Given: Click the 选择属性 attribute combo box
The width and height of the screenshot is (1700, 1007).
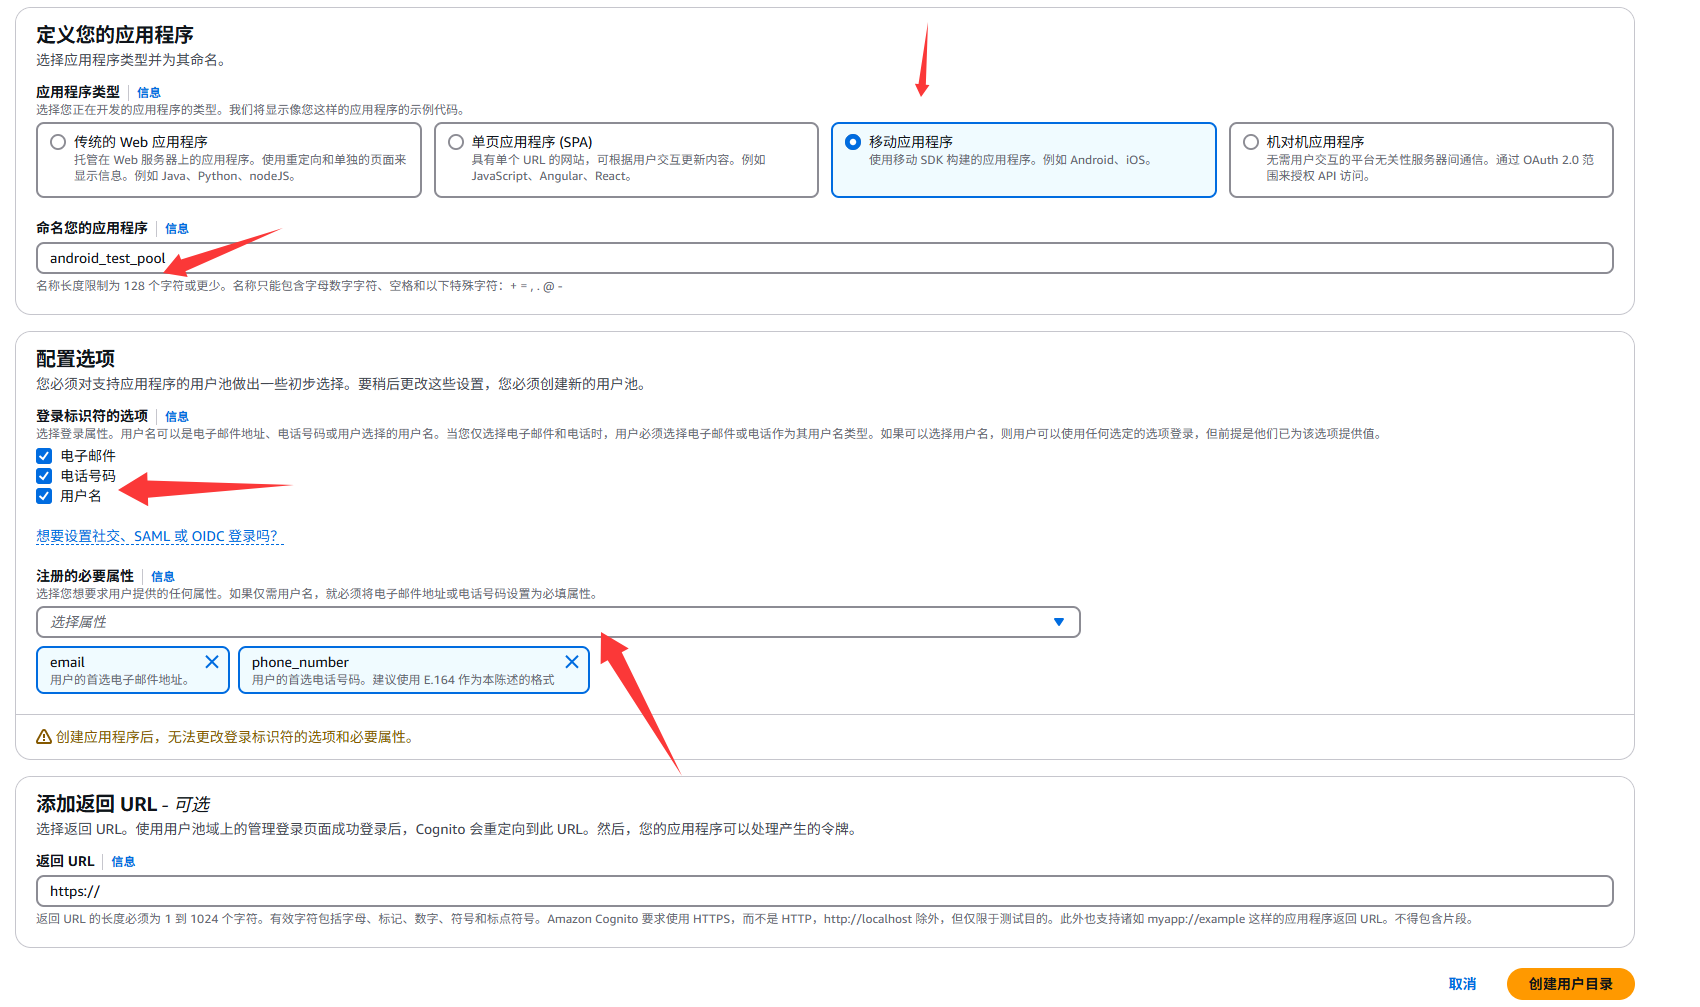Looking at the screenshot, I should (540, 622).
